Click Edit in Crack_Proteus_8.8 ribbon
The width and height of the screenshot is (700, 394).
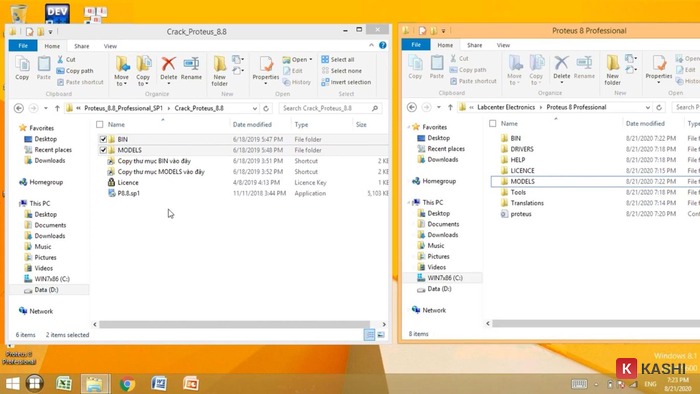[293, 71]
